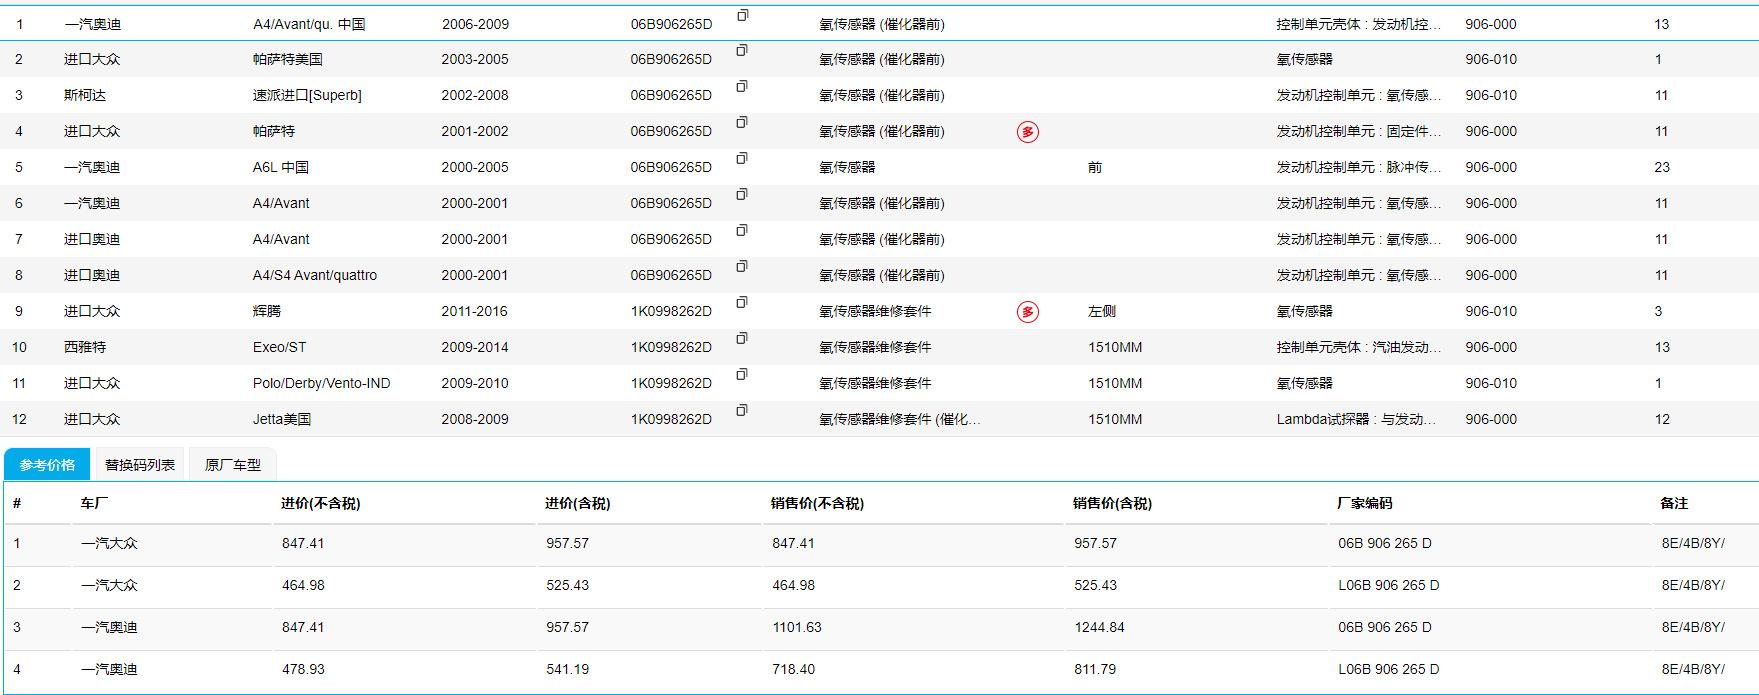Click red 多 badge in 辉腾 row
Viewport: 1759px width, 695px height.
point(1027,312)
